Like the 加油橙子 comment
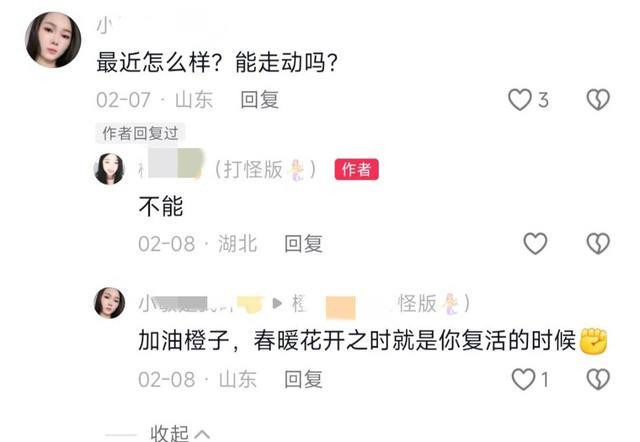The width and height of the screenshot is (640, 442). click(523, 379)
